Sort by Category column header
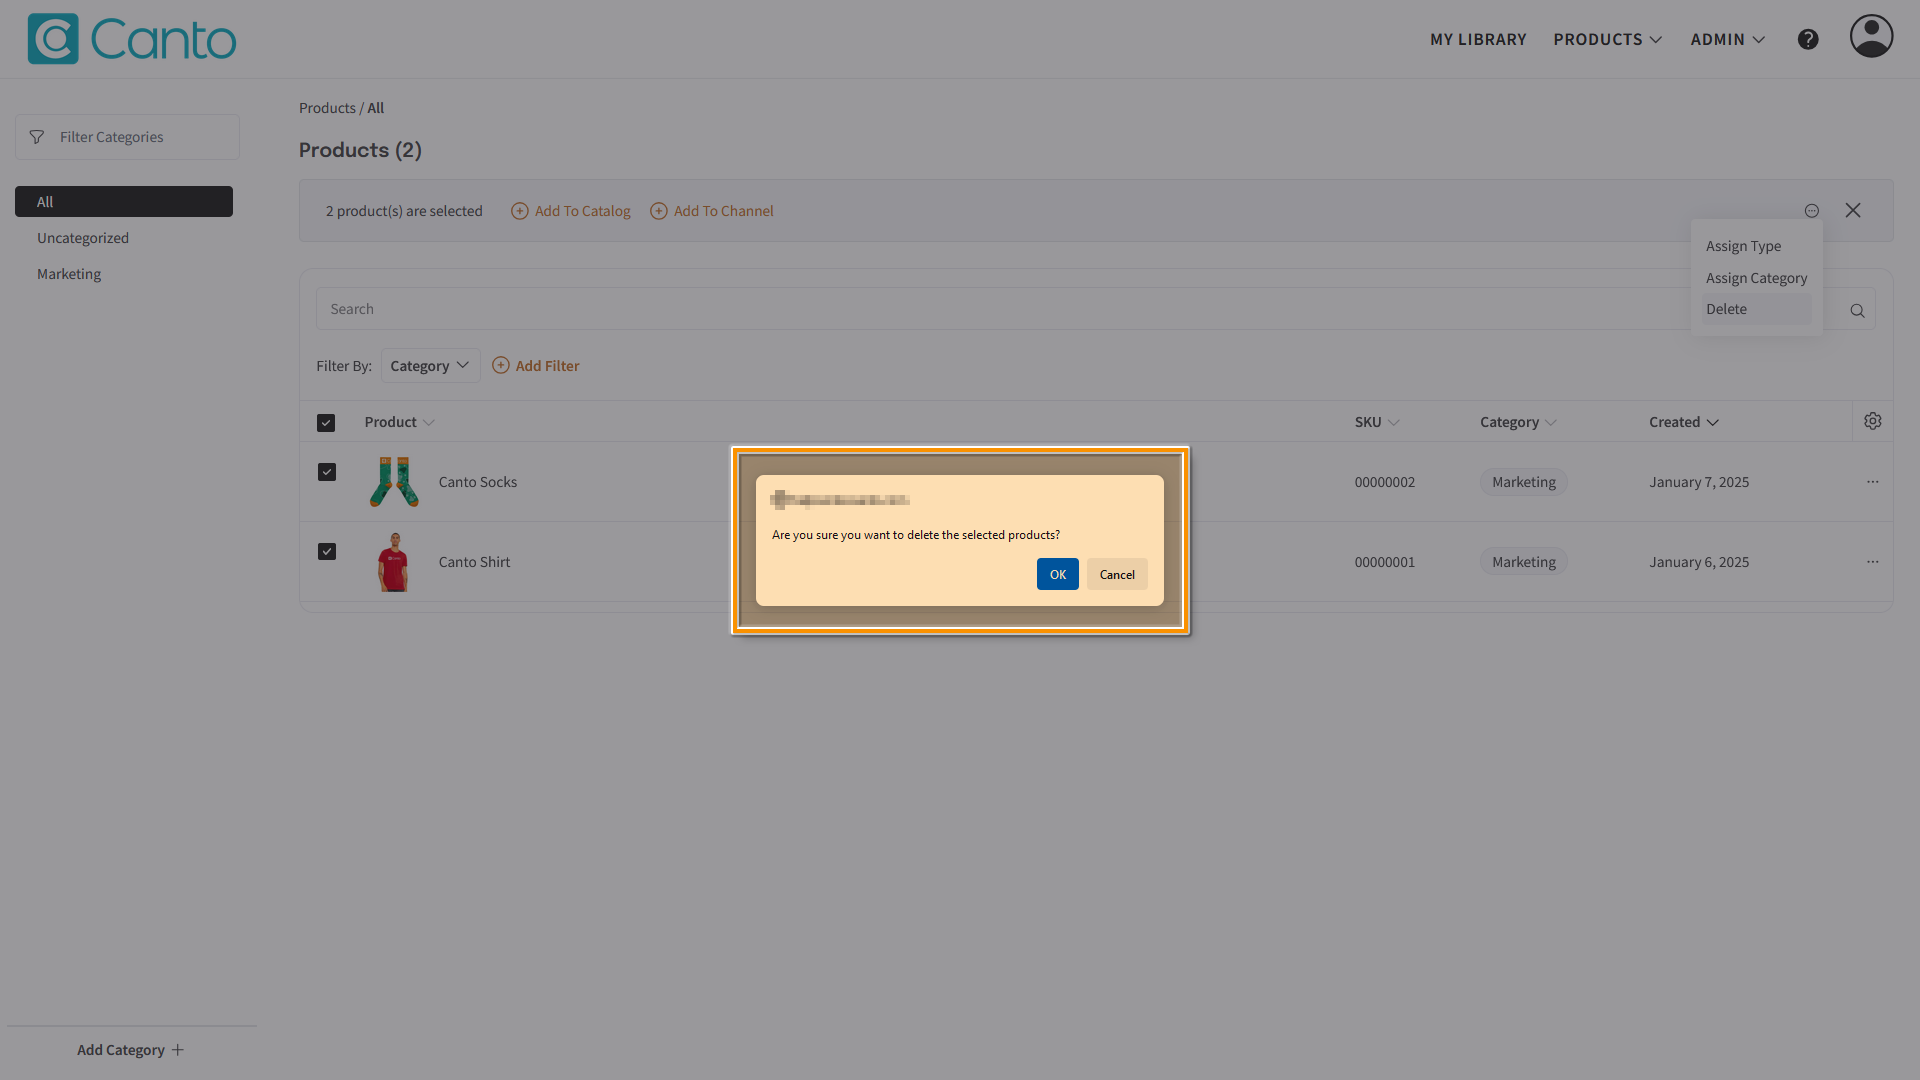 1519,422
